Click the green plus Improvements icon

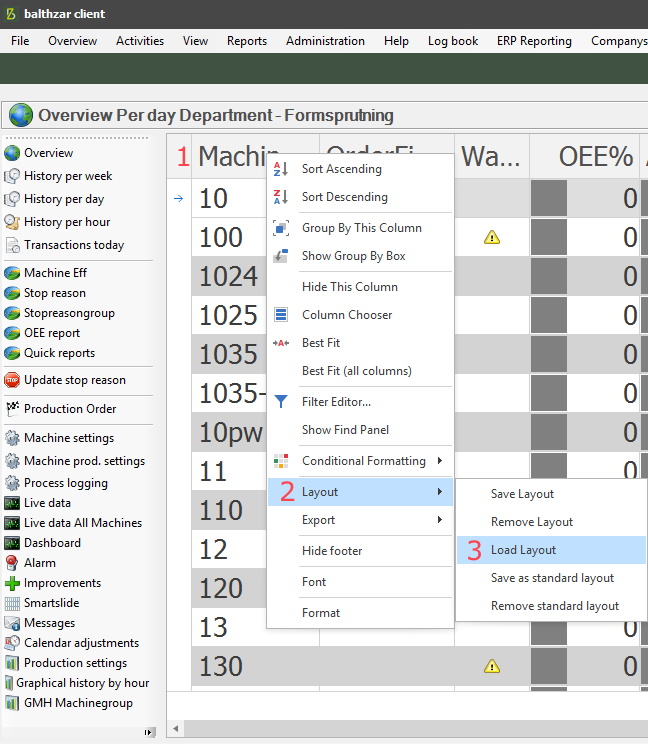coord(12,583)
